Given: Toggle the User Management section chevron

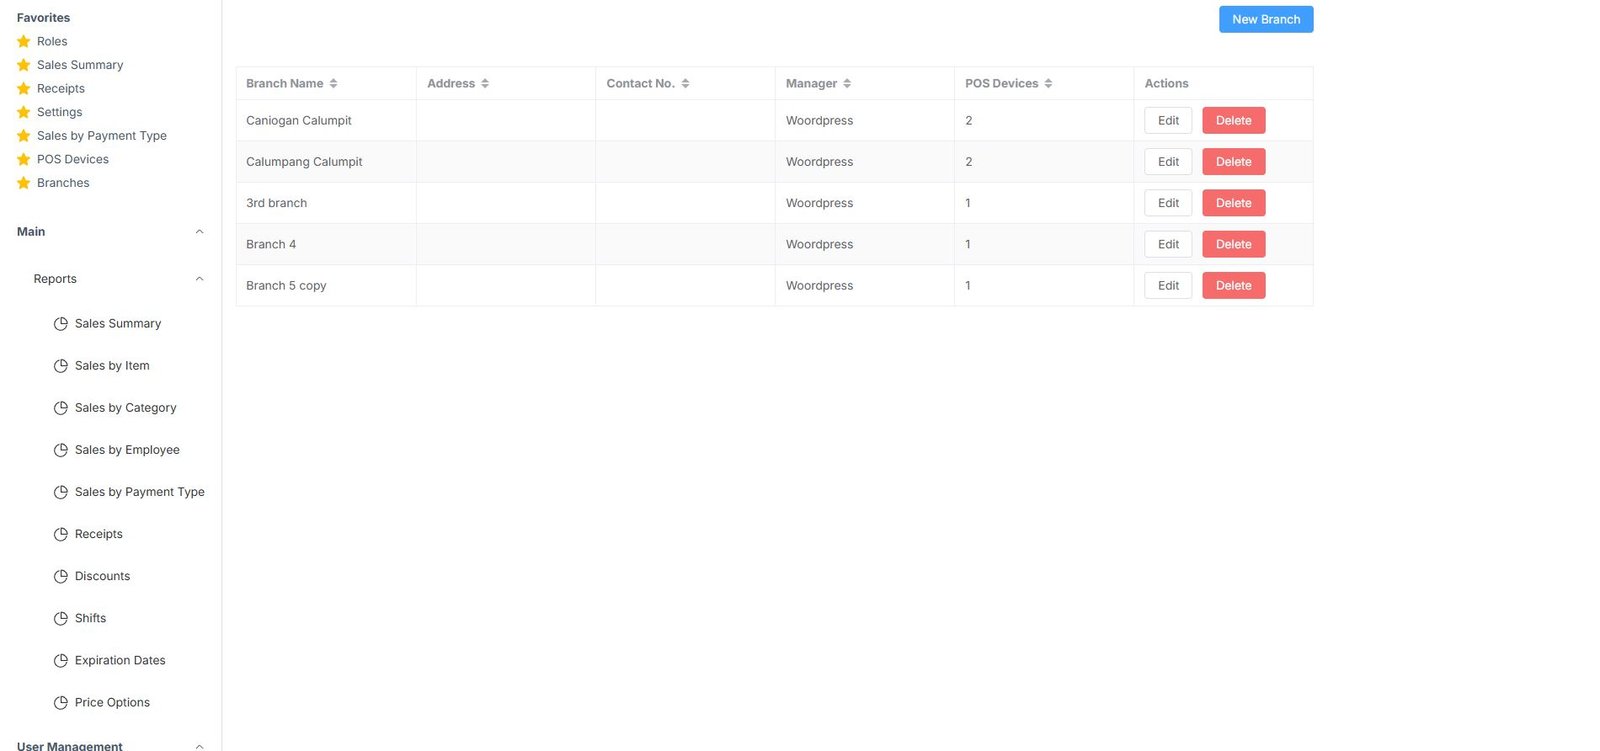Looking at the screenshot, I should [199, 746].
